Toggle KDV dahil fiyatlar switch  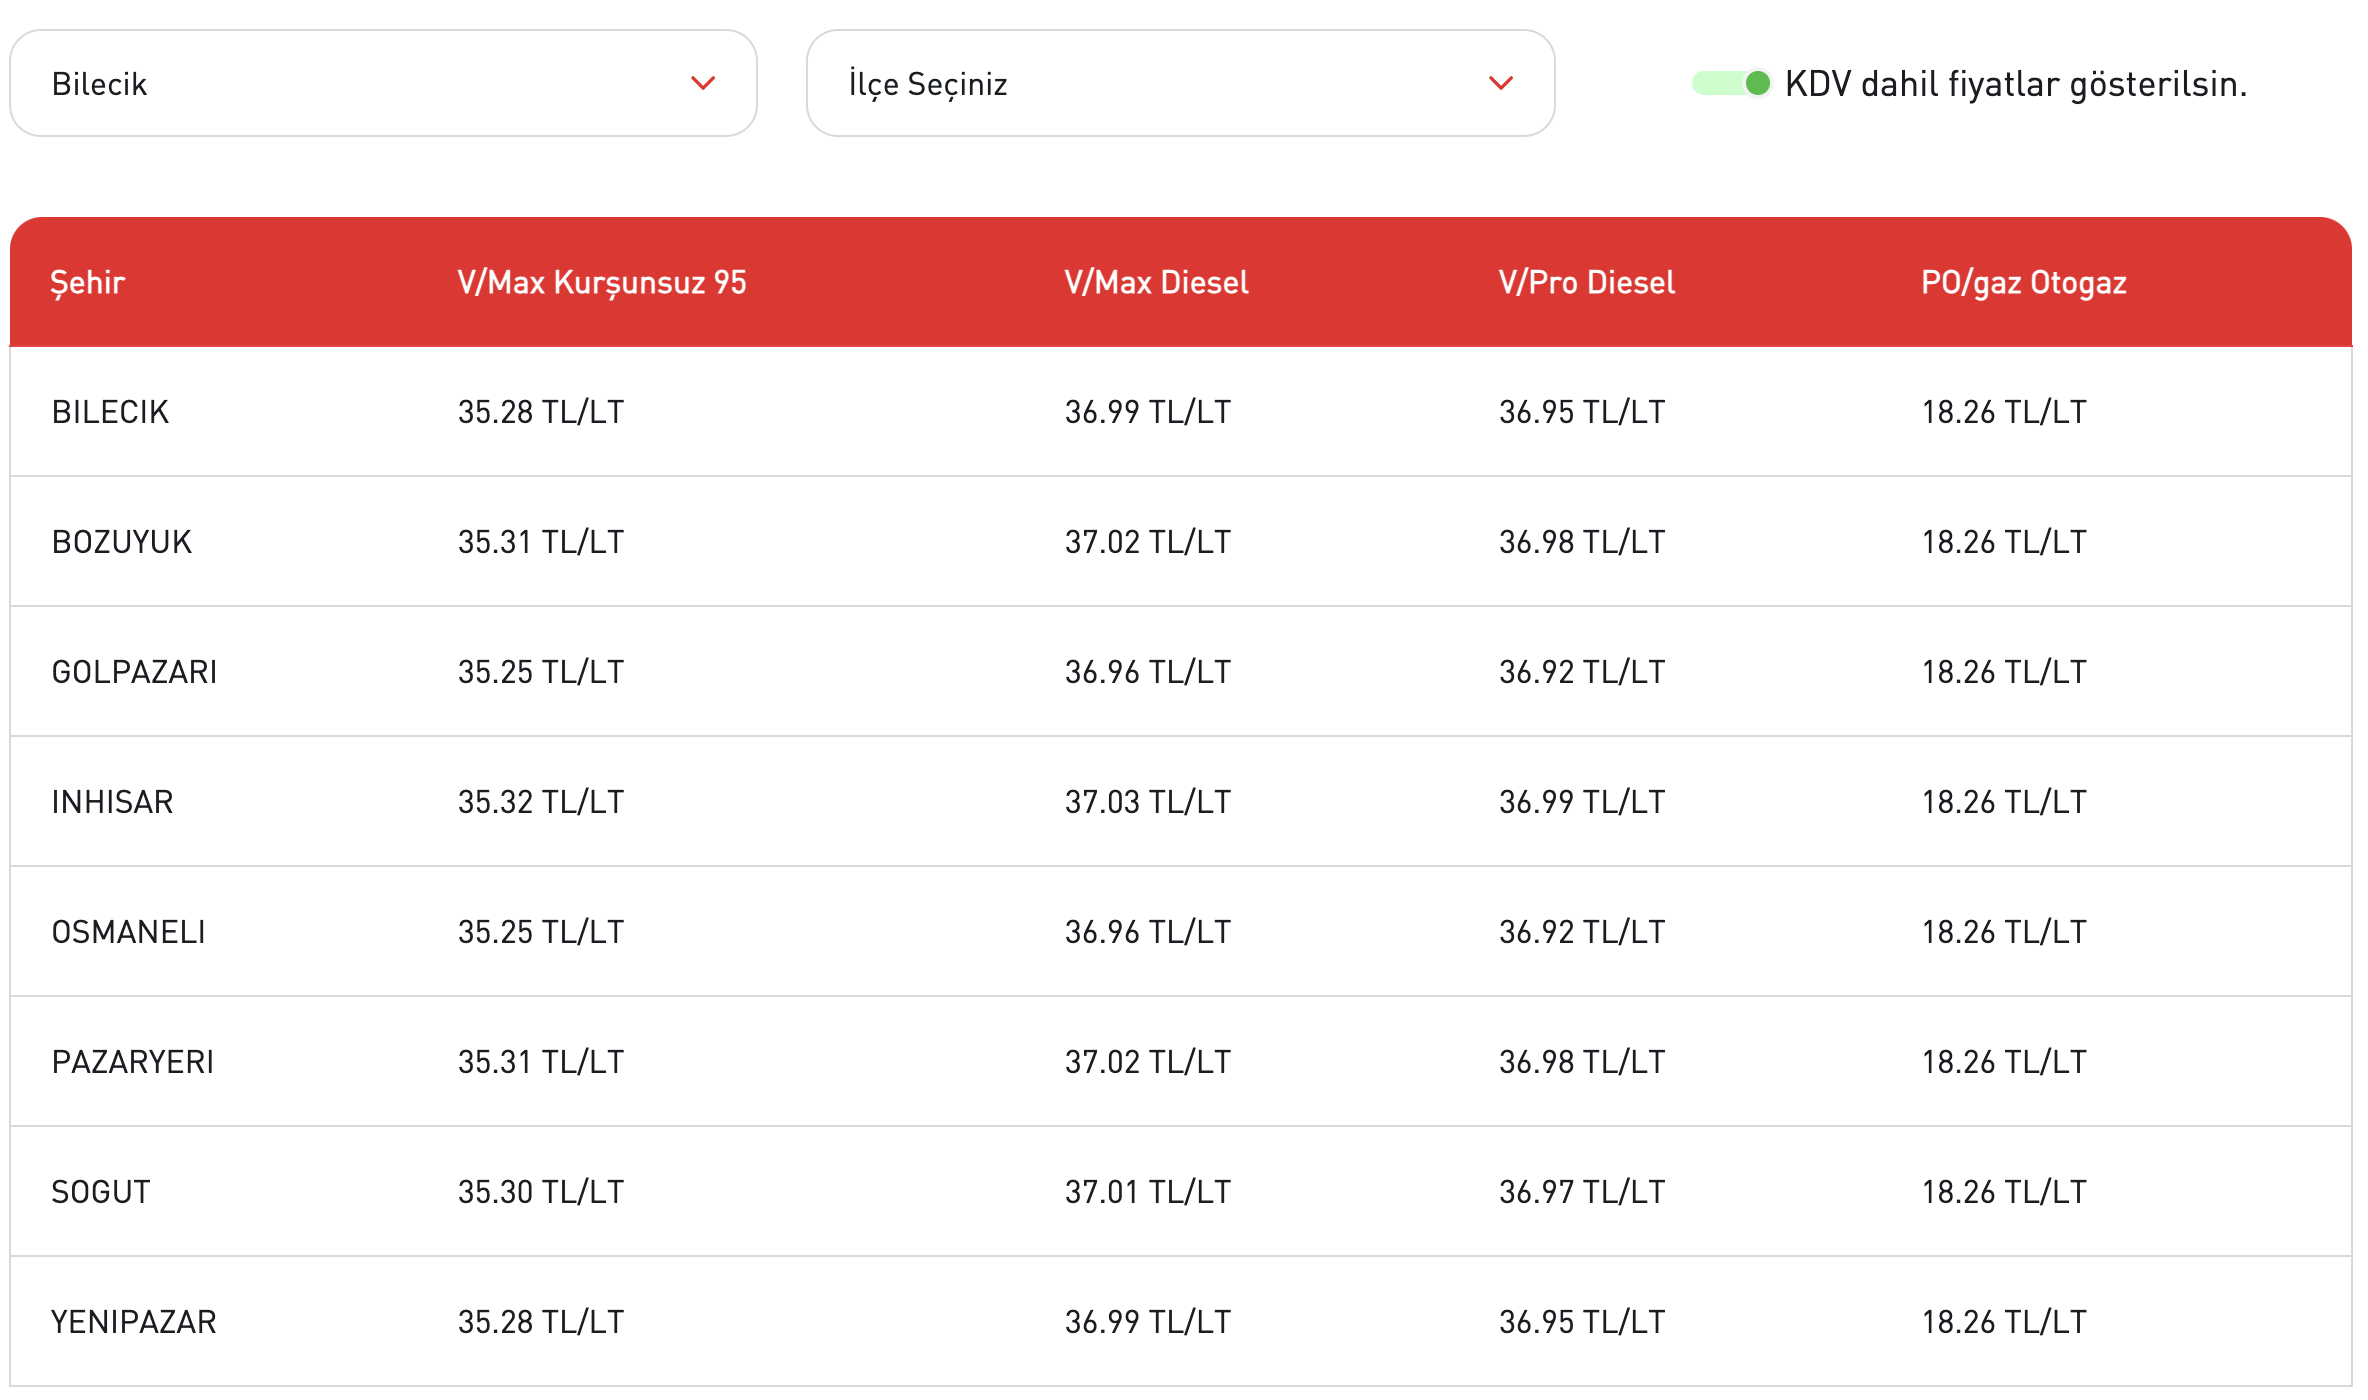pyautogui.click(x=1731, y=83)
